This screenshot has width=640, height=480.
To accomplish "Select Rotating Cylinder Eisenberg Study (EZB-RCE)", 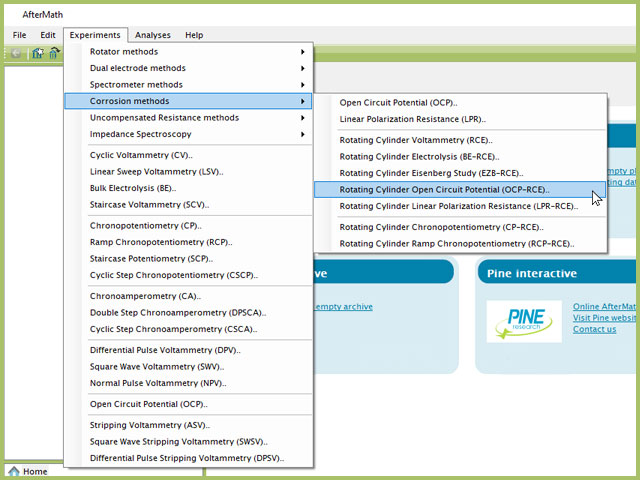I will (x=460, y=173).
